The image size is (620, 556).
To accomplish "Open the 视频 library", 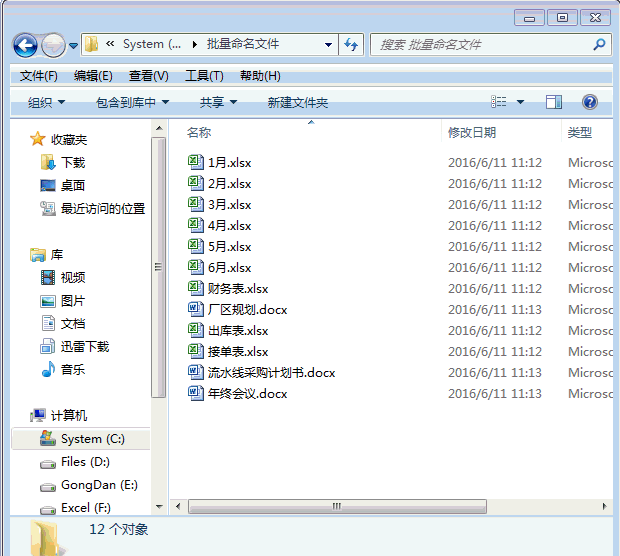I will click(x=63, y=278).
